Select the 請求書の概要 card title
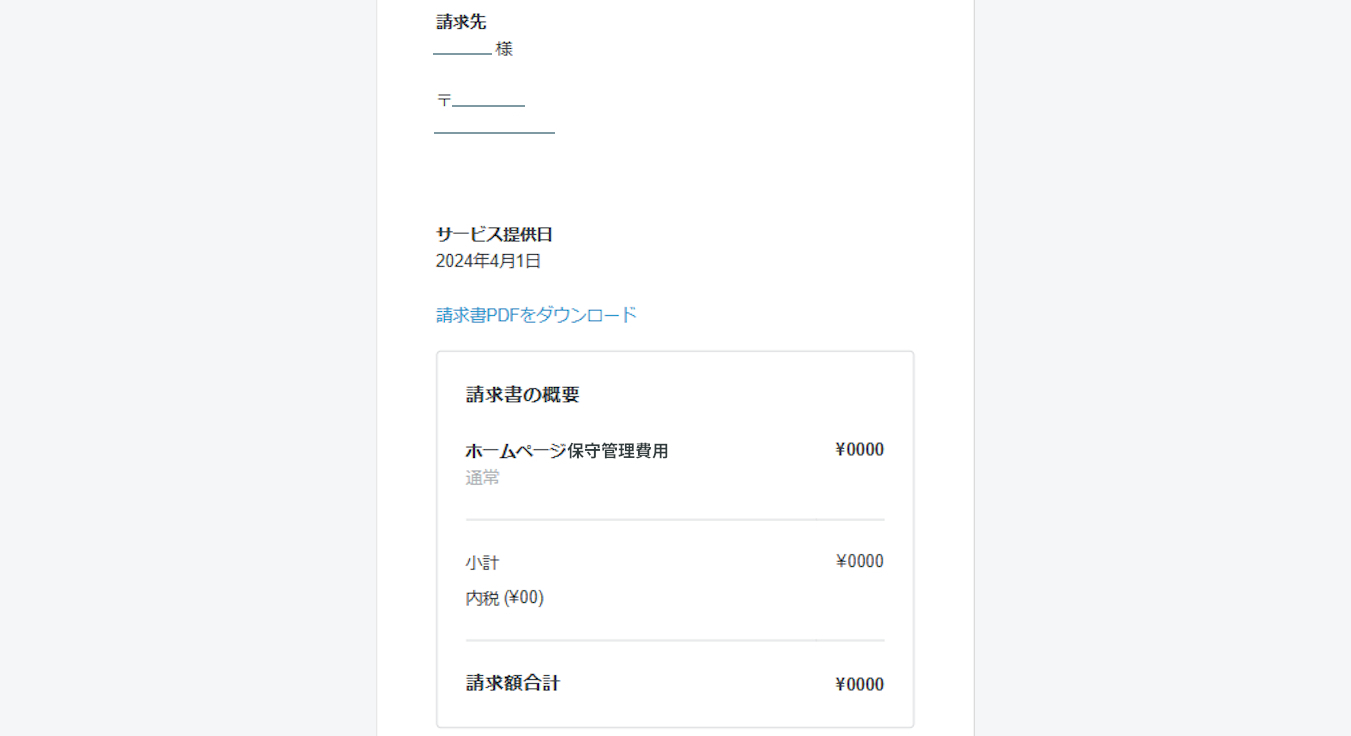1351x736 pixels. pyautogui.click(x=521, y=394)
